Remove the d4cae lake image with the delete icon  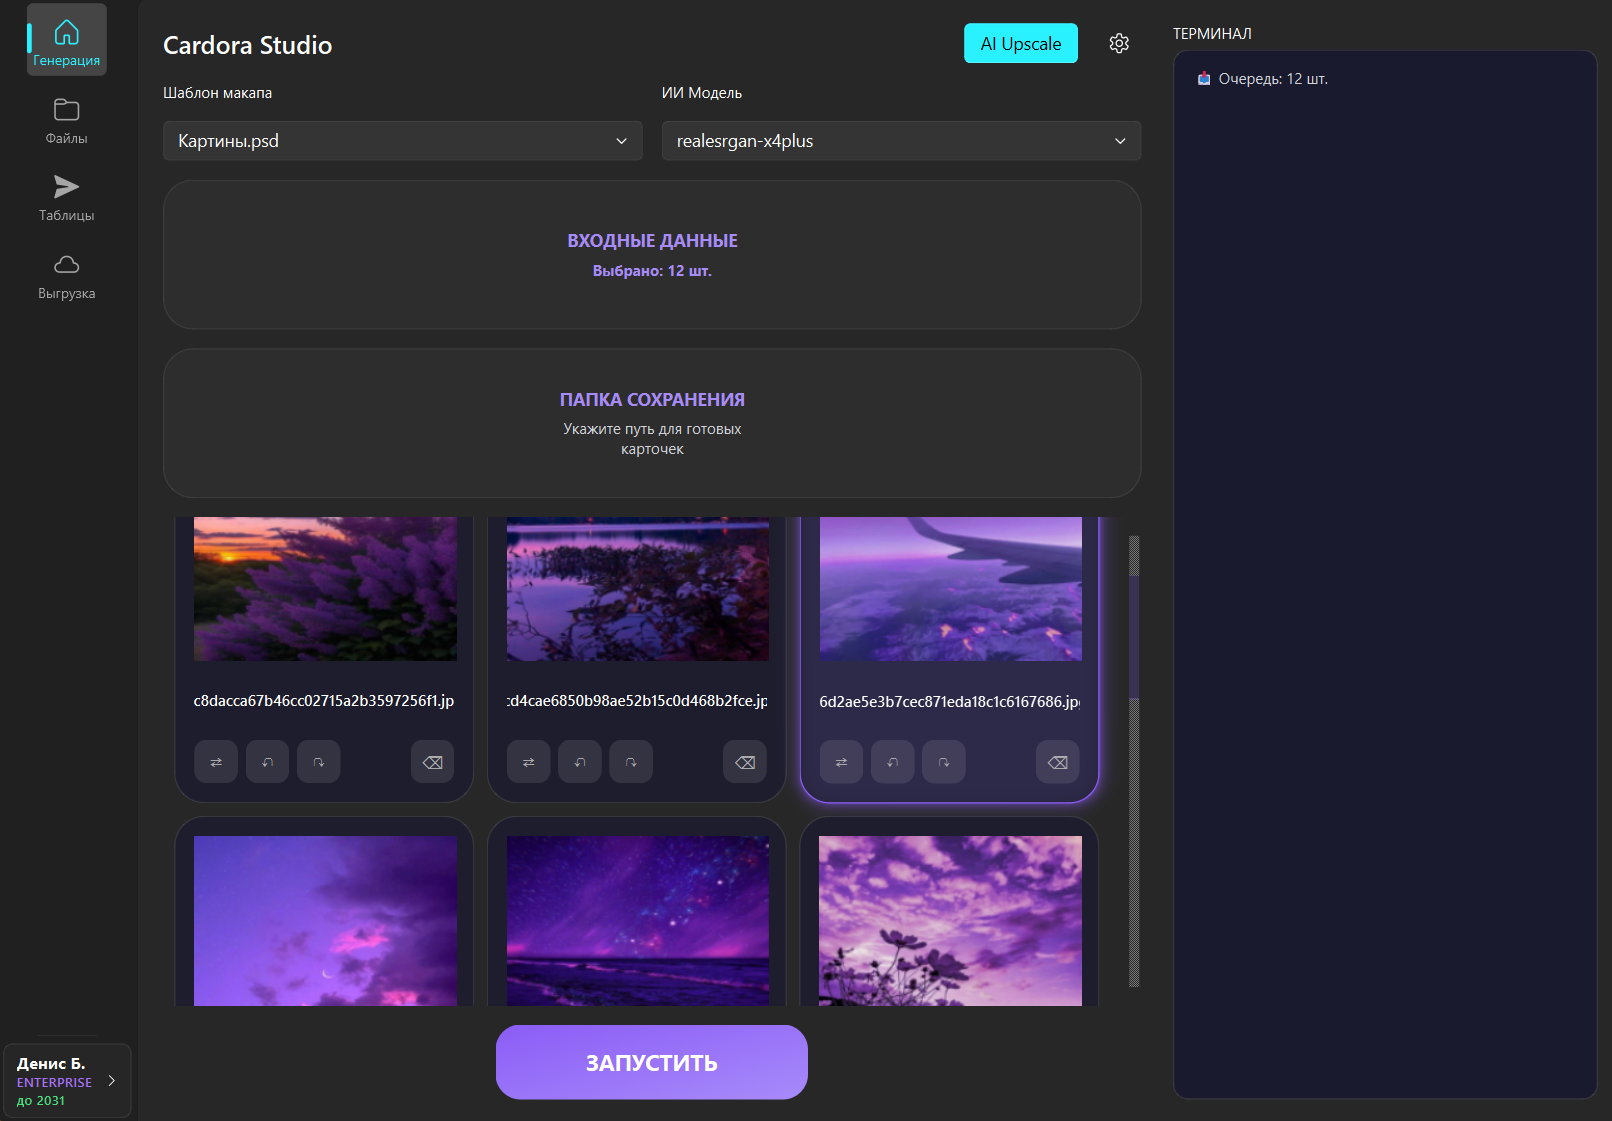(x=745, y=761)
